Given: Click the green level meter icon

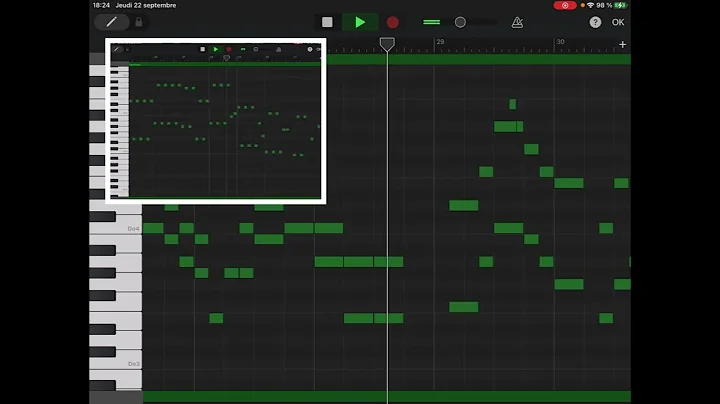Looking at the screenshot, I should [431, 22].
